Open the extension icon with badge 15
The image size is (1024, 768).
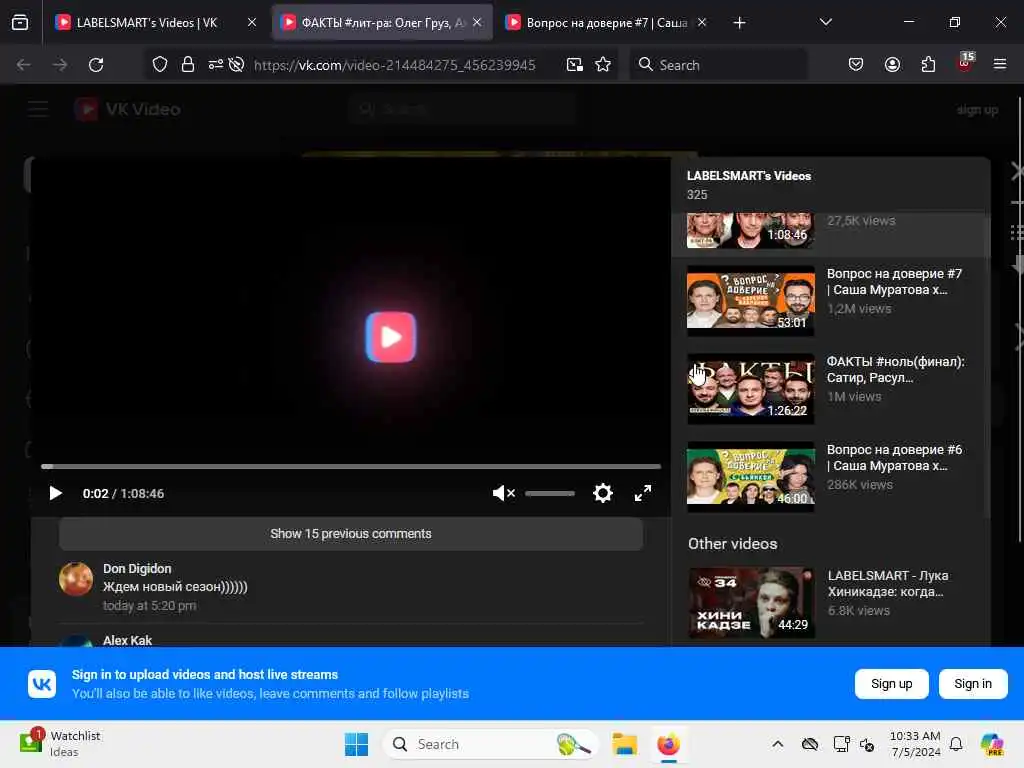coord(965,63)
